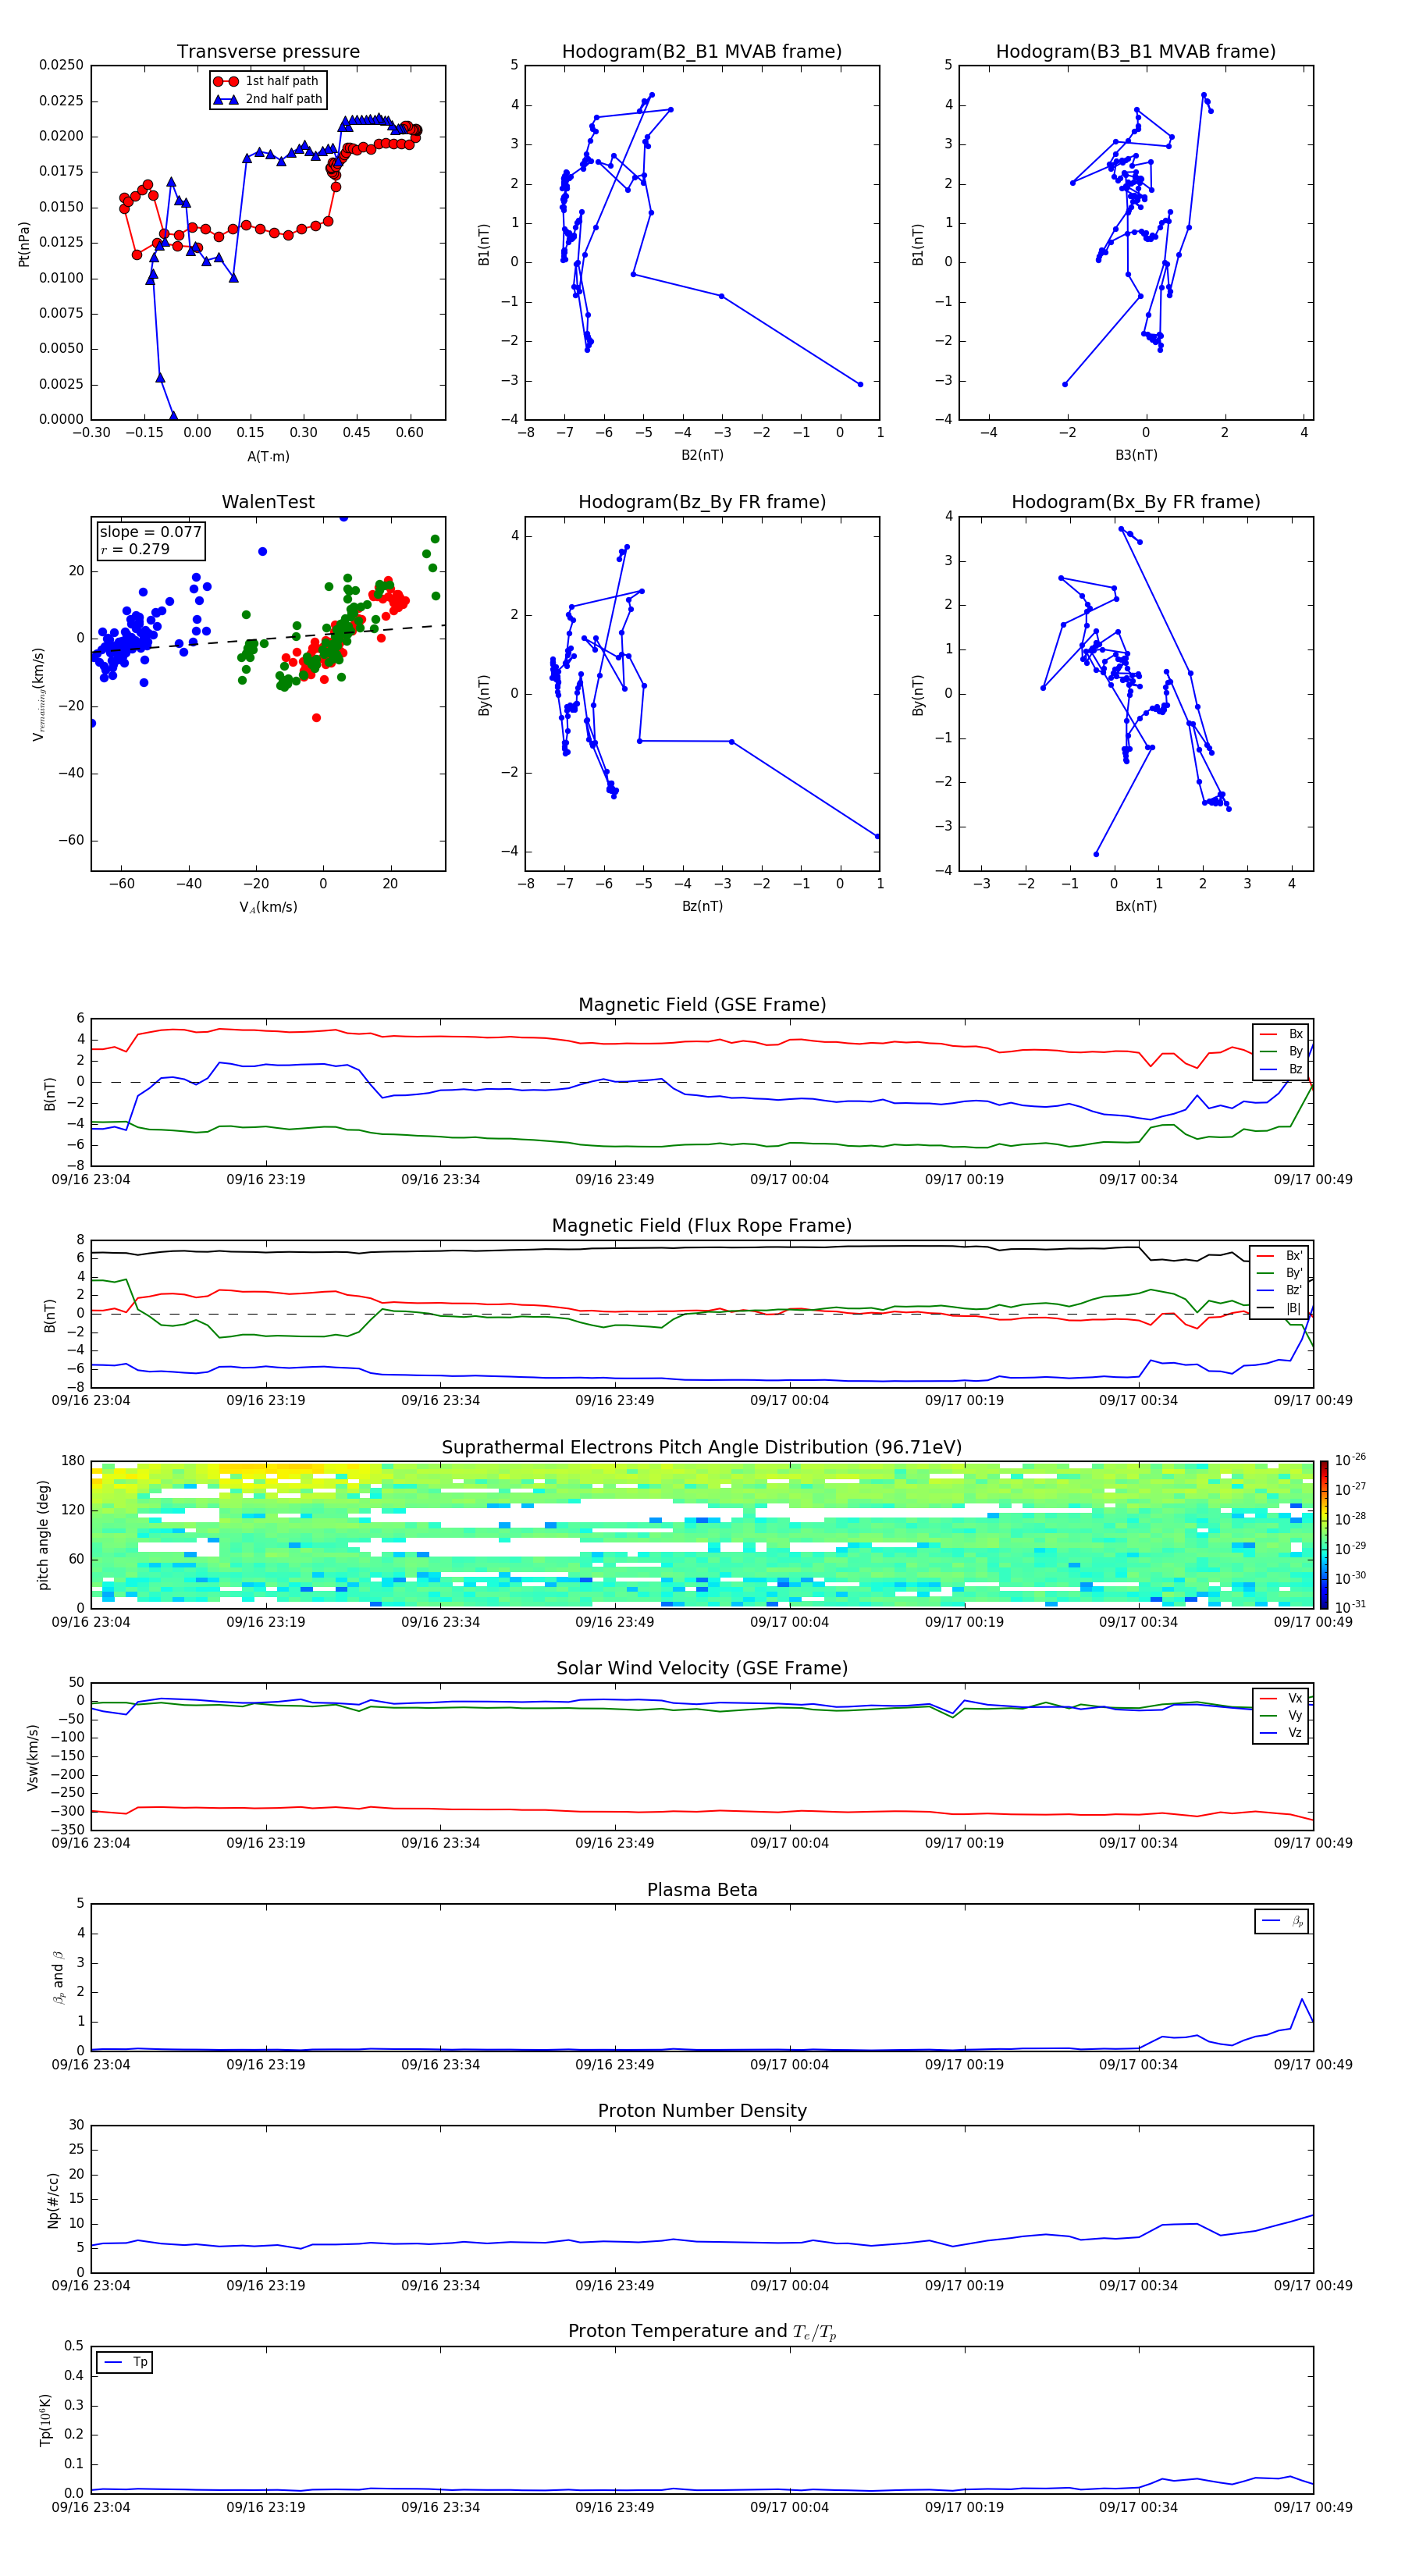Click the "Hodogram(B3_B1 MVAB frame)" title
Screen dimensions: 1405x2576
click(1136, 52)
